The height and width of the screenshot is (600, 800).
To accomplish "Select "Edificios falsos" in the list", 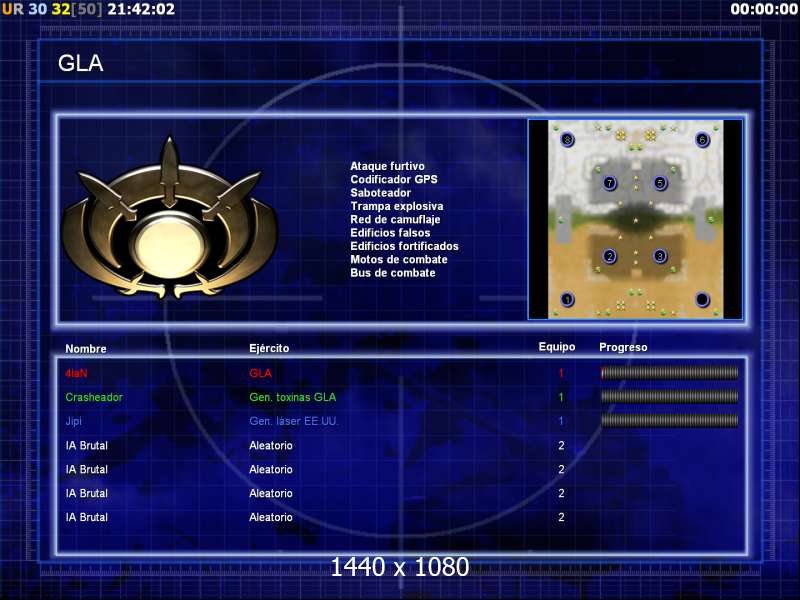I will pos(390,233).
